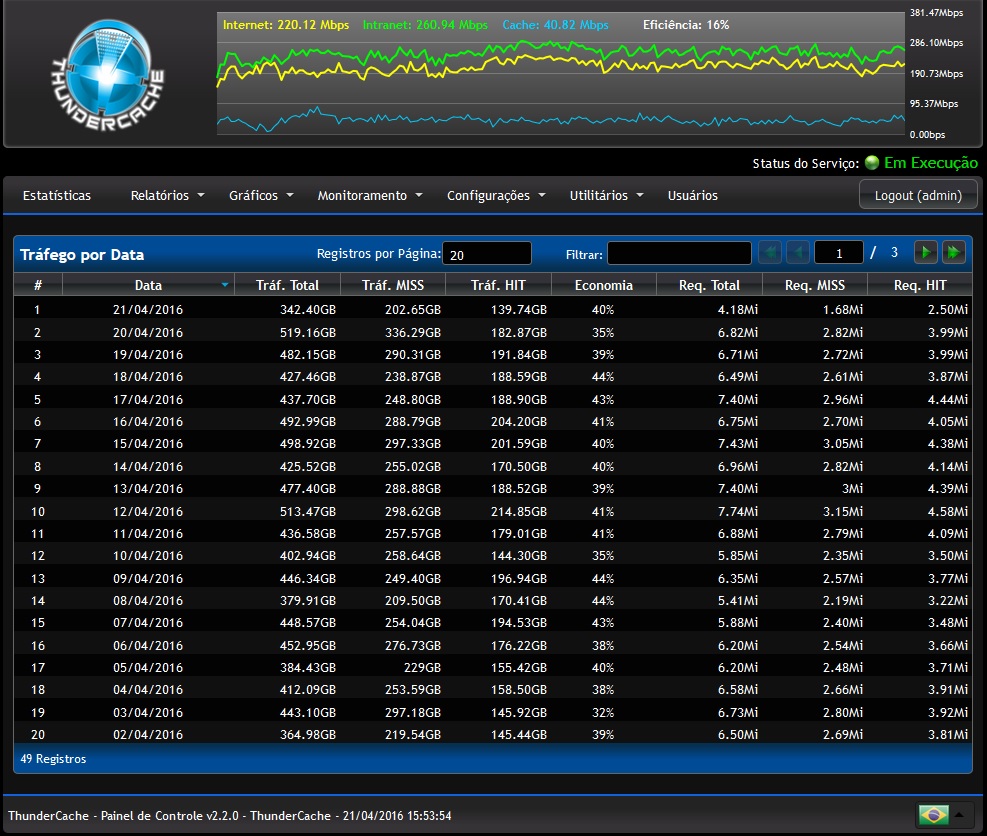Open the Monitoramento menu
Screen dimensions: 987x836
(370, 196)
